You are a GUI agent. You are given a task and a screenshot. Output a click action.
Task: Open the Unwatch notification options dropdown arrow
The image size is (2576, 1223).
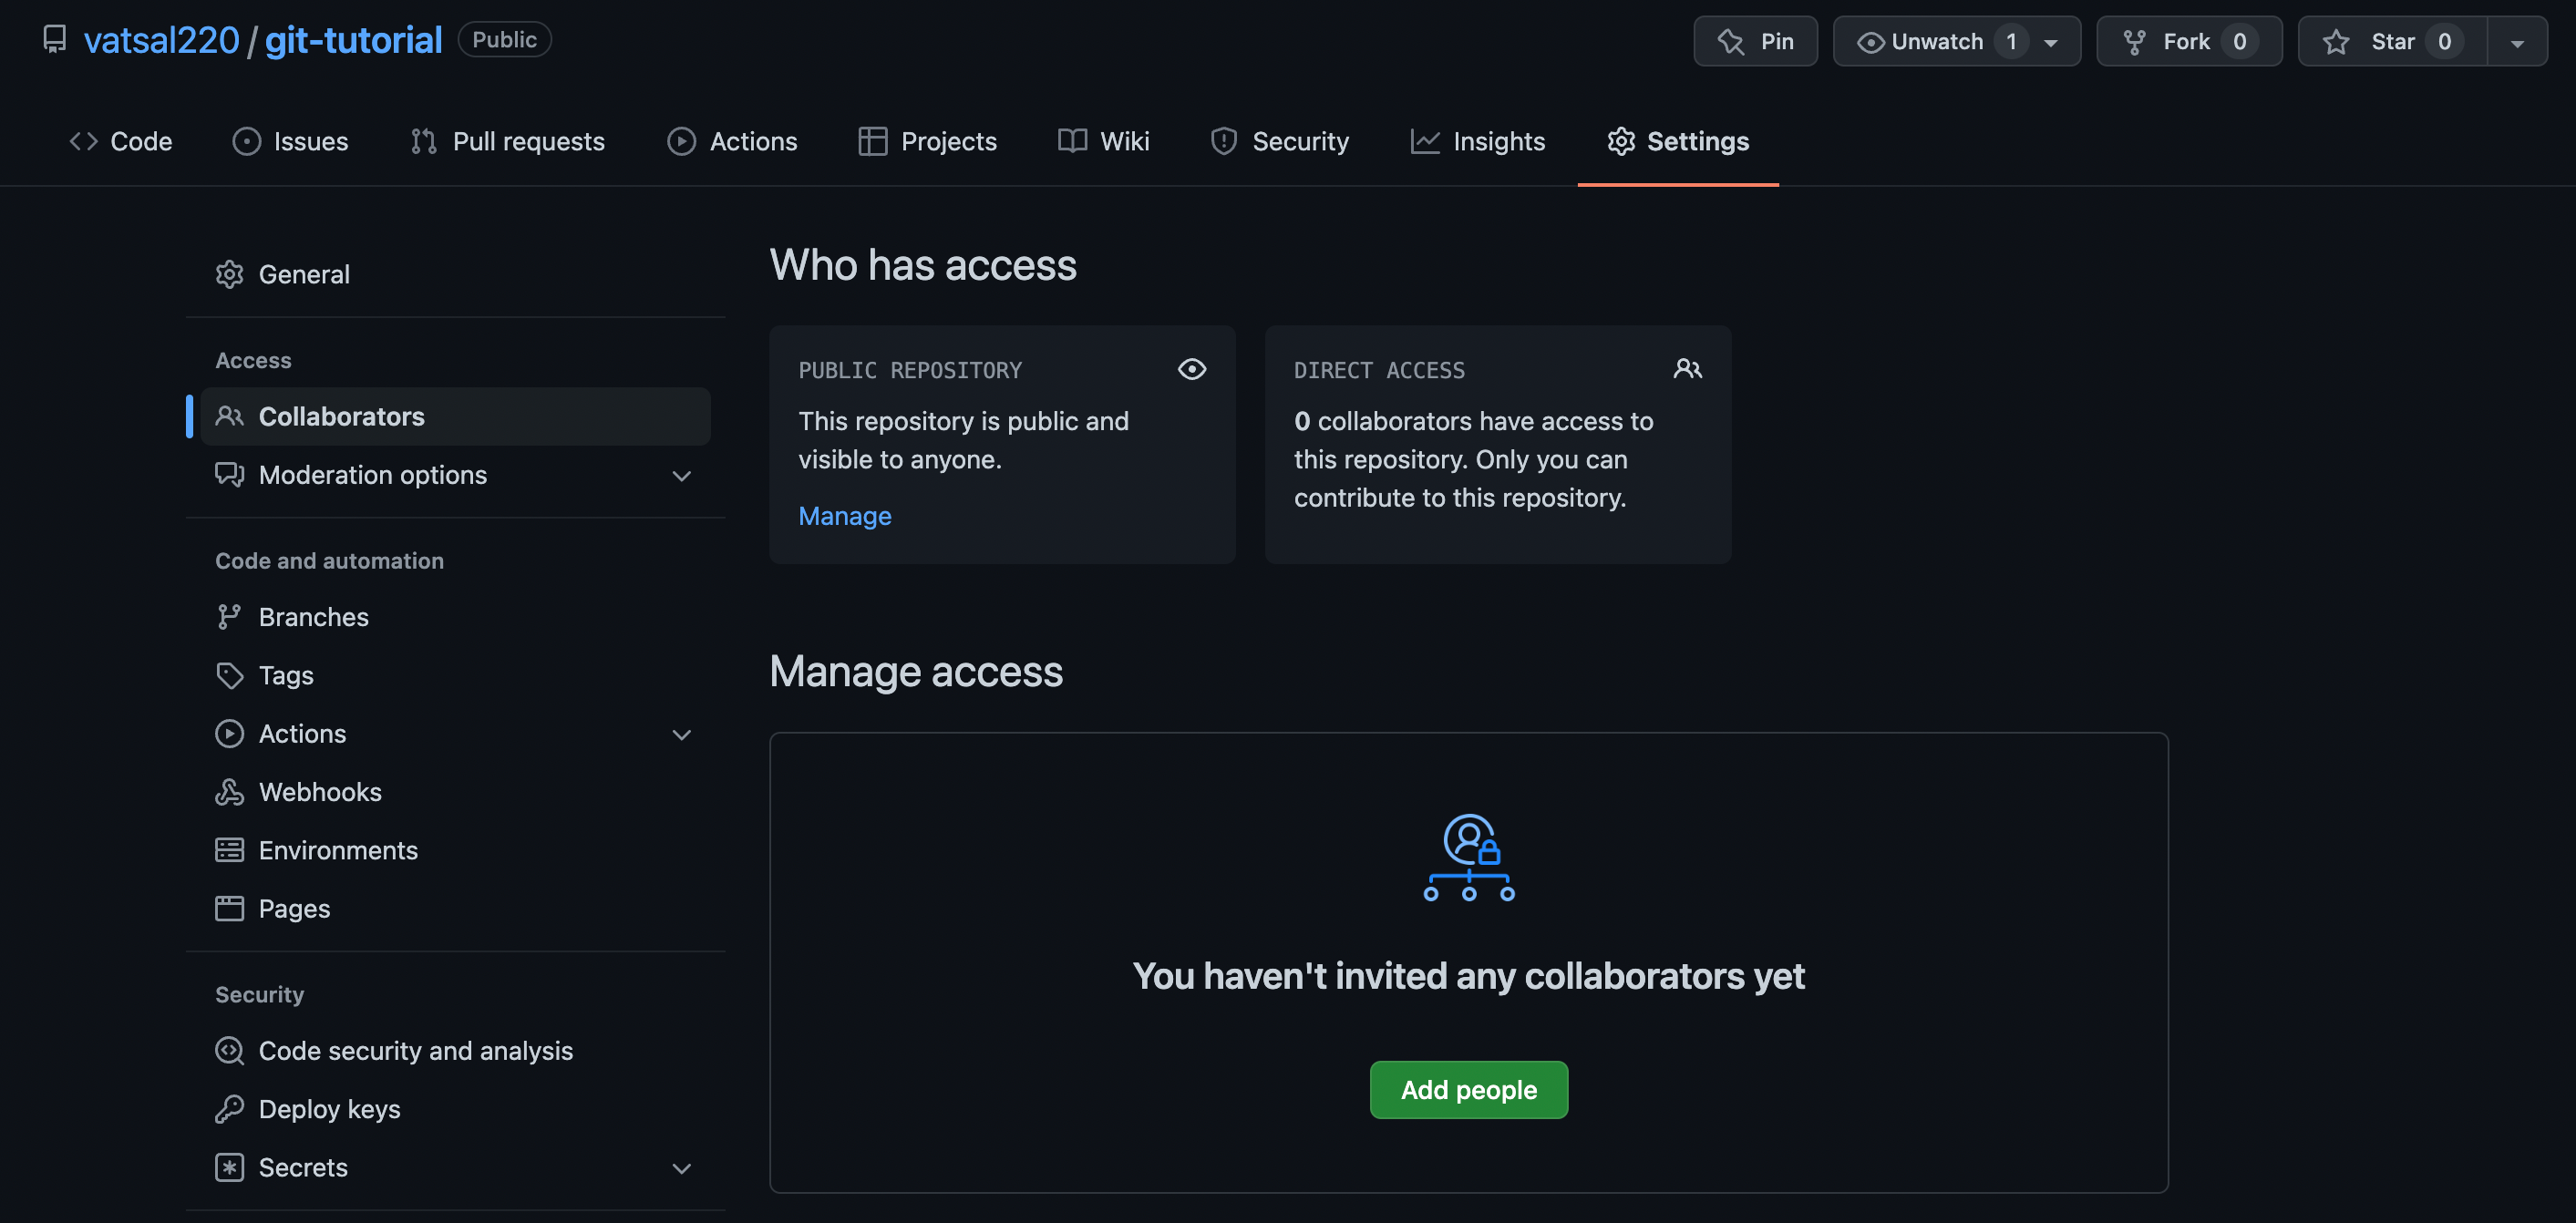2051,42
